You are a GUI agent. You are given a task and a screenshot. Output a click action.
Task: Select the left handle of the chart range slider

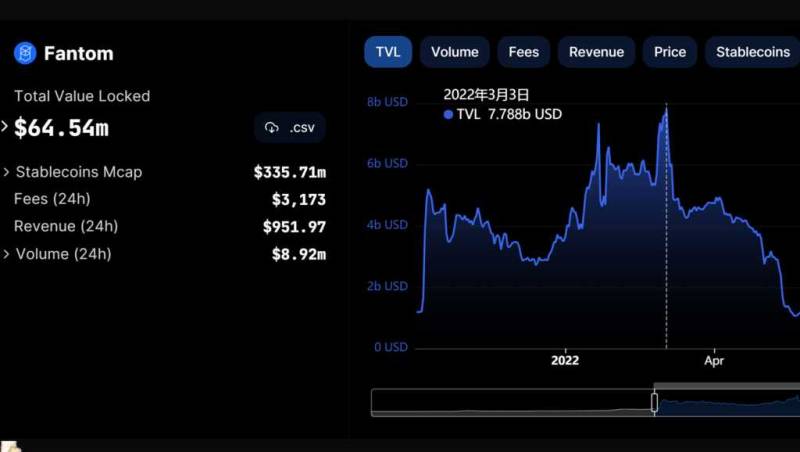click(x=654, y=402)
